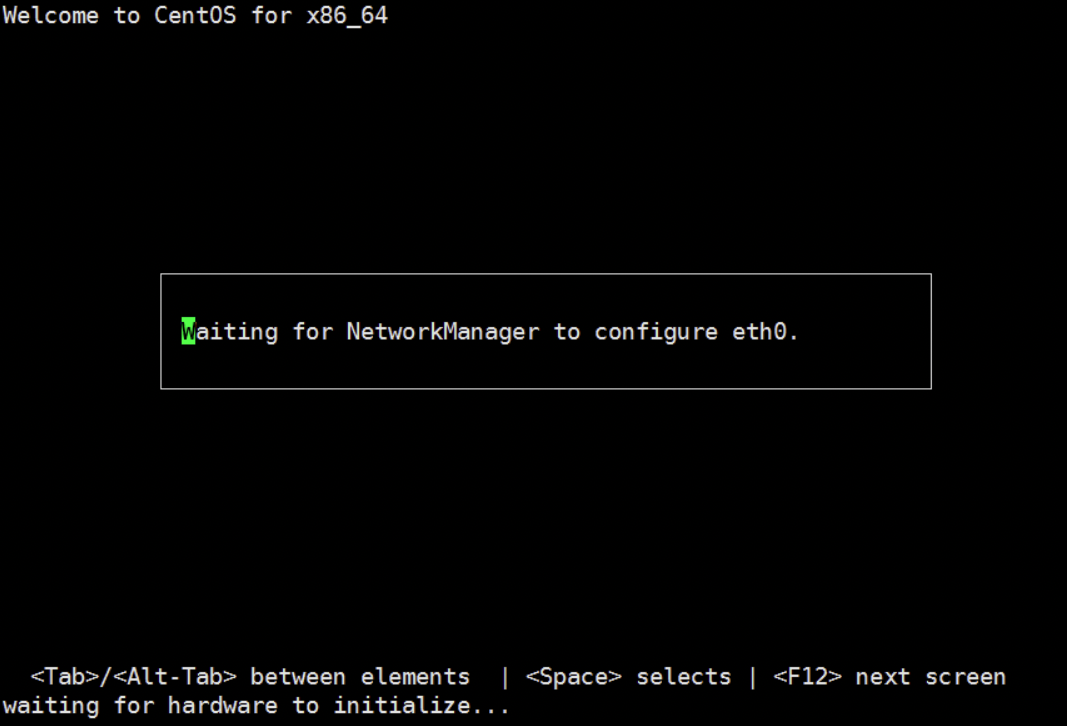
Task: Click the "<F12>" key hint
Action: [808, 677]
